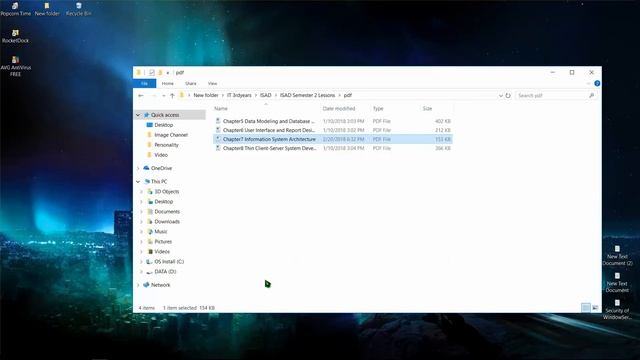Select New folder desktop icon
This screenshot has width=640, height=360.
47,9
